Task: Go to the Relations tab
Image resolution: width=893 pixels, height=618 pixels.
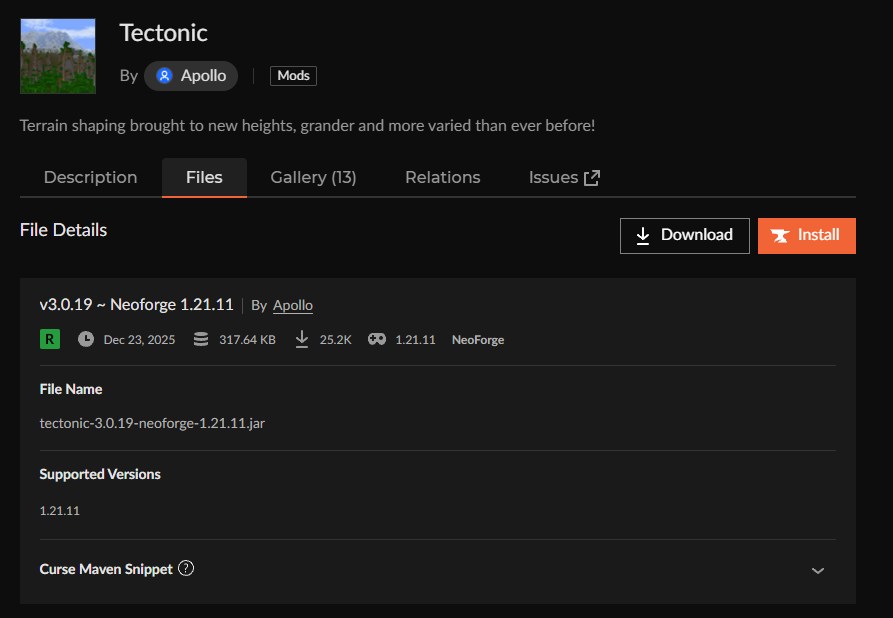Action: [x=442, y=177]
